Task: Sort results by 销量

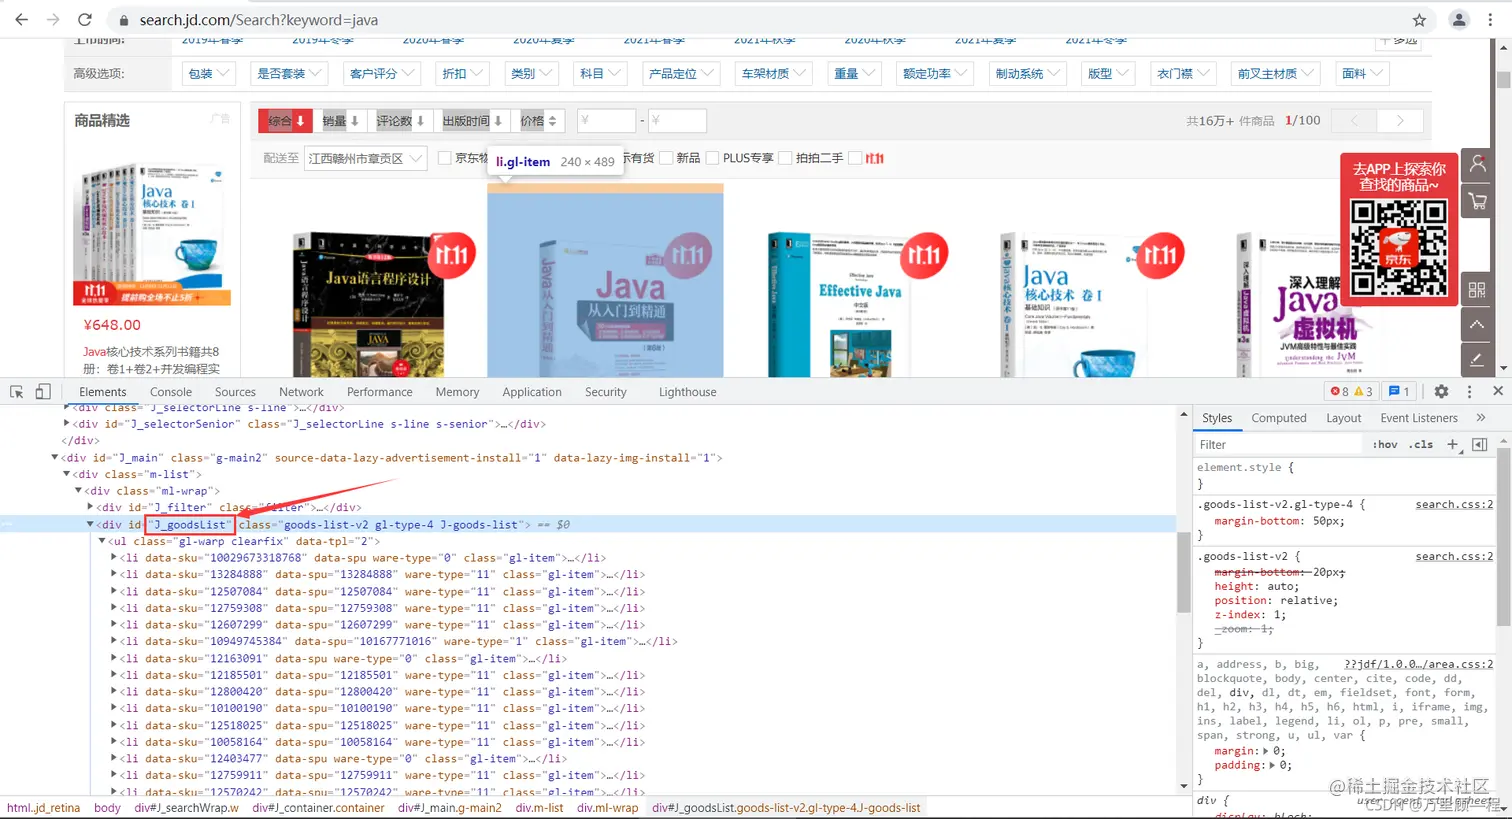Action: (x=341, y=121)
